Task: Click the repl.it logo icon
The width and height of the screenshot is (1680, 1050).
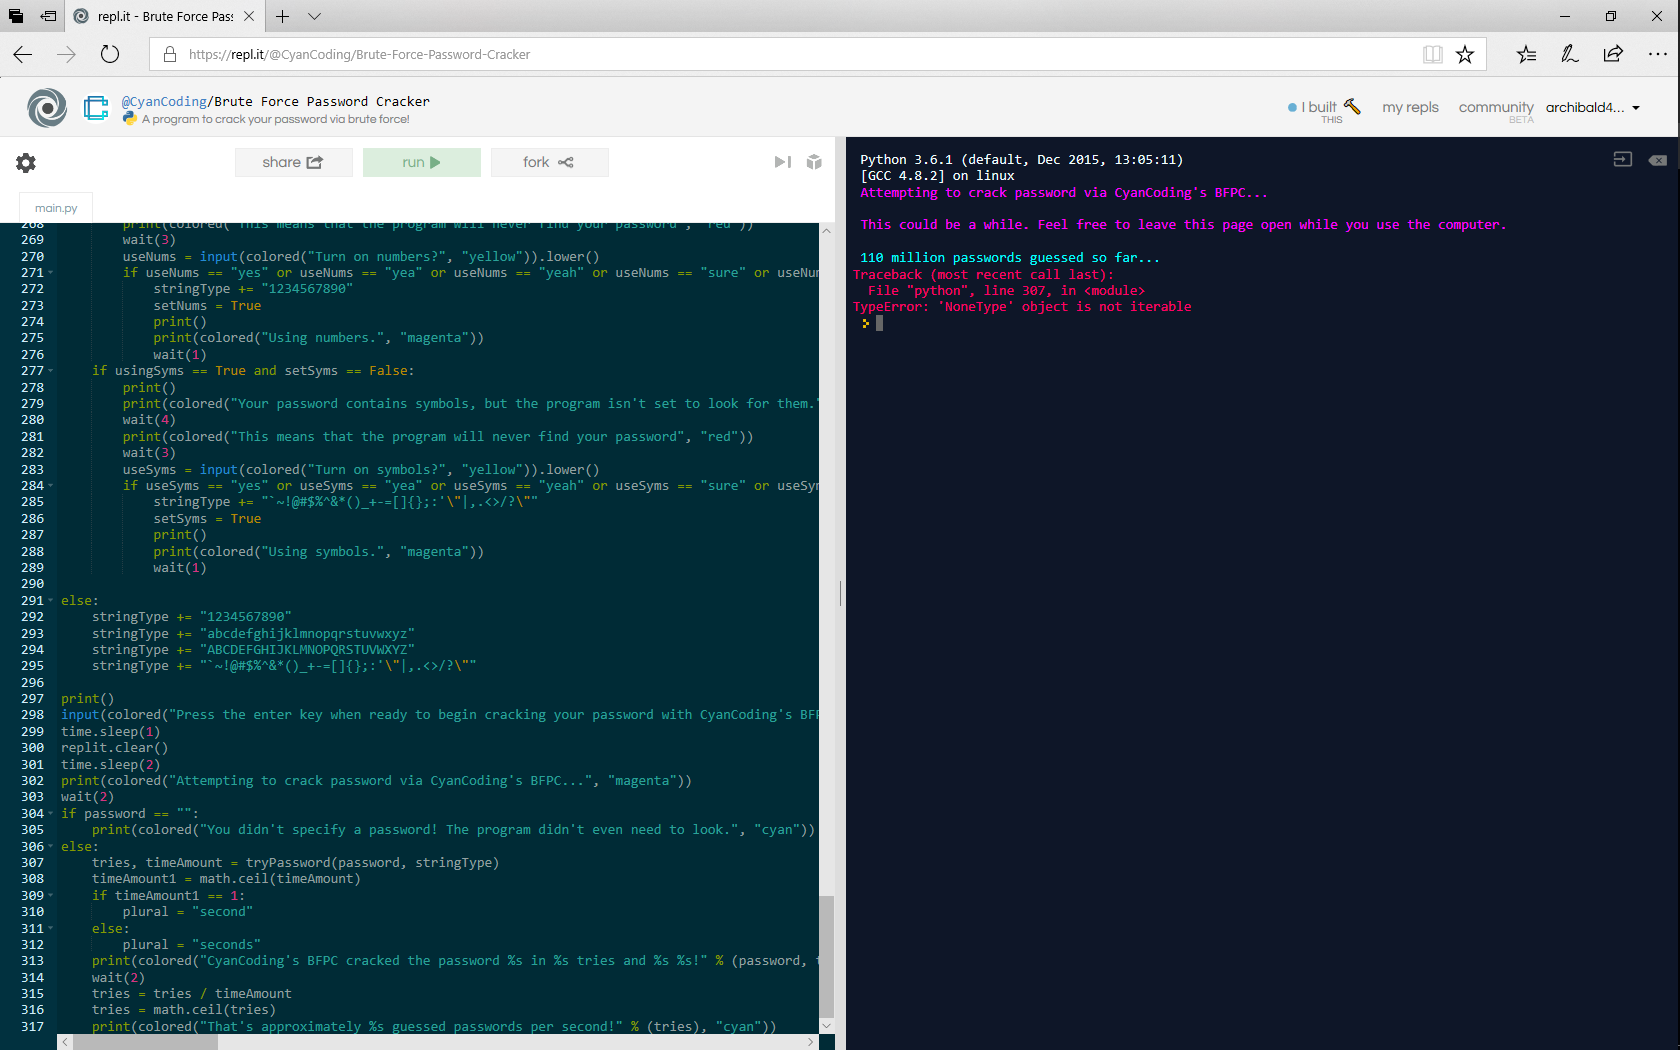Action: (47, 108)
